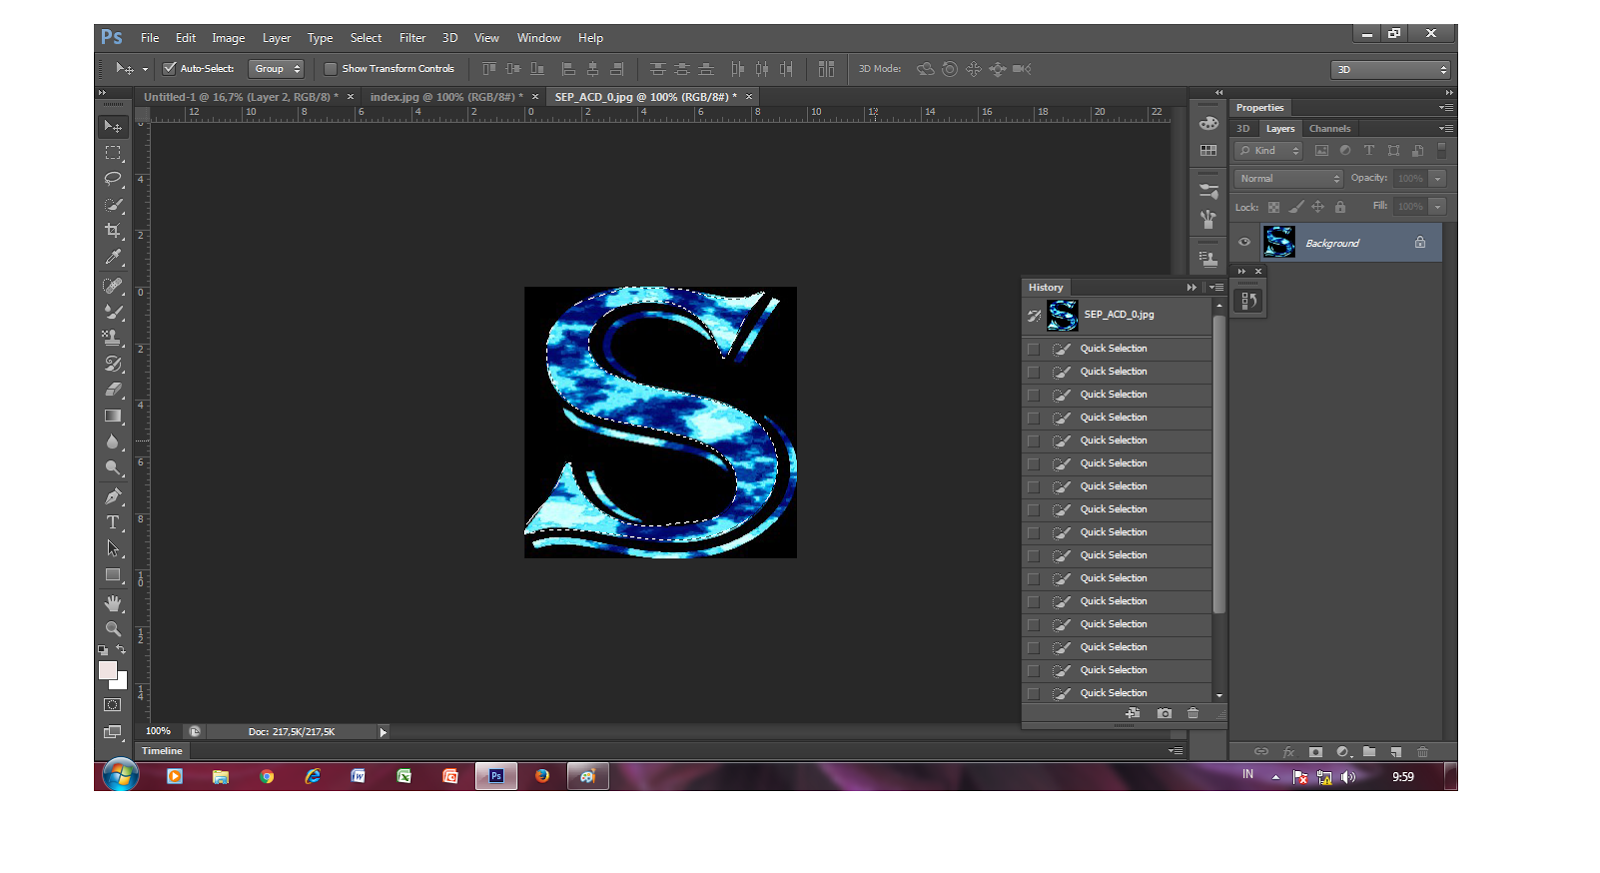Select the Hand tool
1600x873 pixels.
[113, 604]
